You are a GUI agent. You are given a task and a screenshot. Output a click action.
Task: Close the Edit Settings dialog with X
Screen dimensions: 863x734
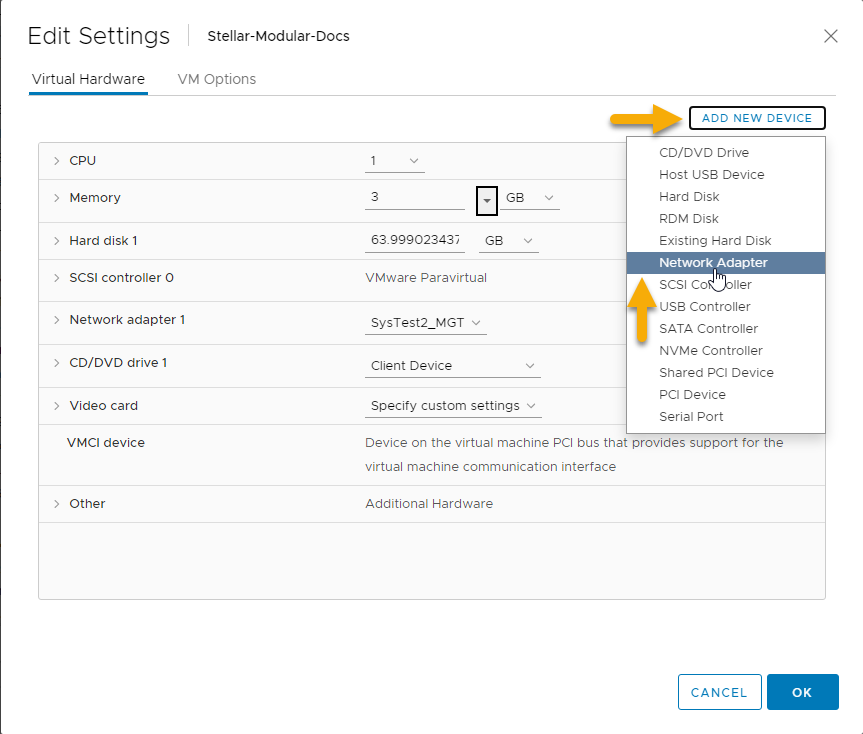830,36
